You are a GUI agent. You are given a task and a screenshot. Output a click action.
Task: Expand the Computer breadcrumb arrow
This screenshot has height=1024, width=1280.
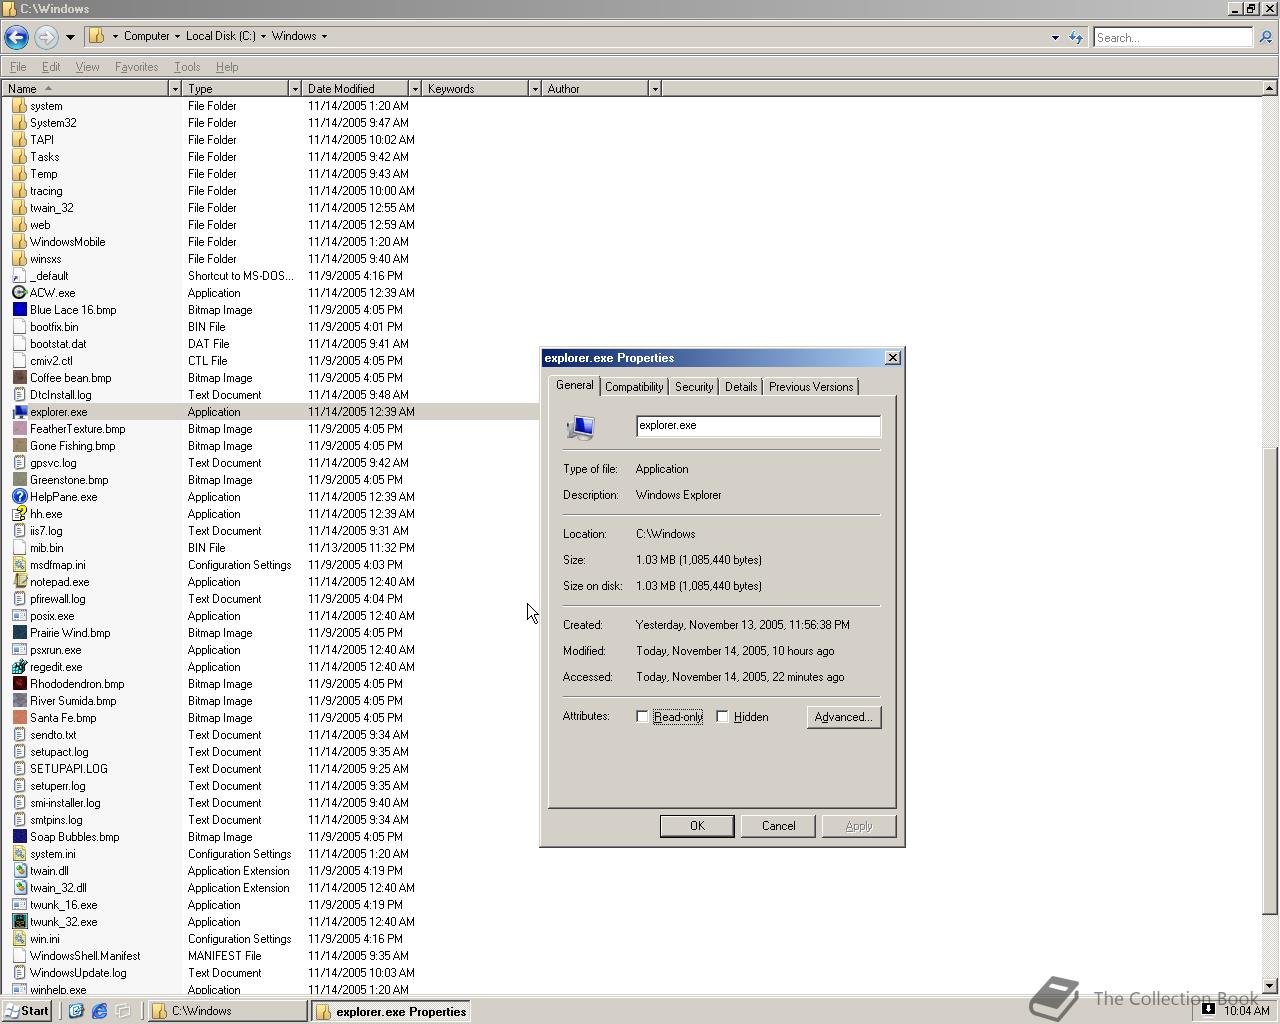pyautogui.click(x=177, y=36)
